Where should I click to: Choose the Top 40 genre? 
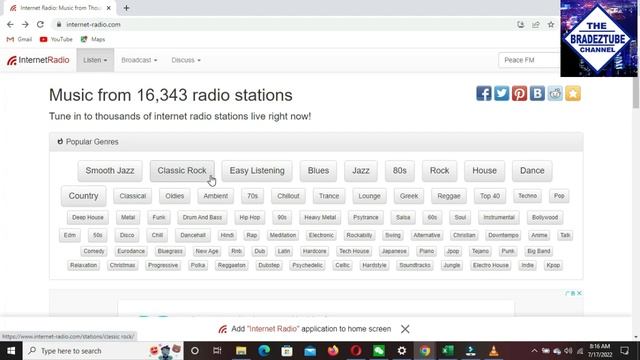490,196
